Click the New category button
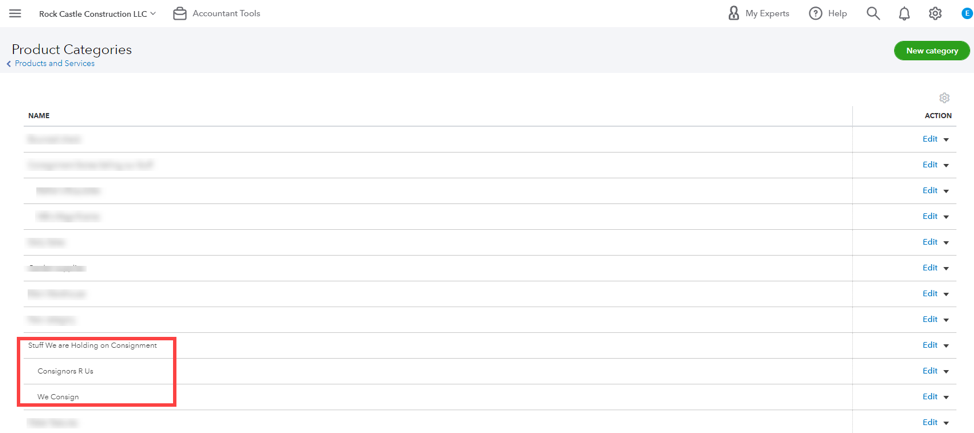The height and width of the screenshot is (433, 974). point(931,51)
